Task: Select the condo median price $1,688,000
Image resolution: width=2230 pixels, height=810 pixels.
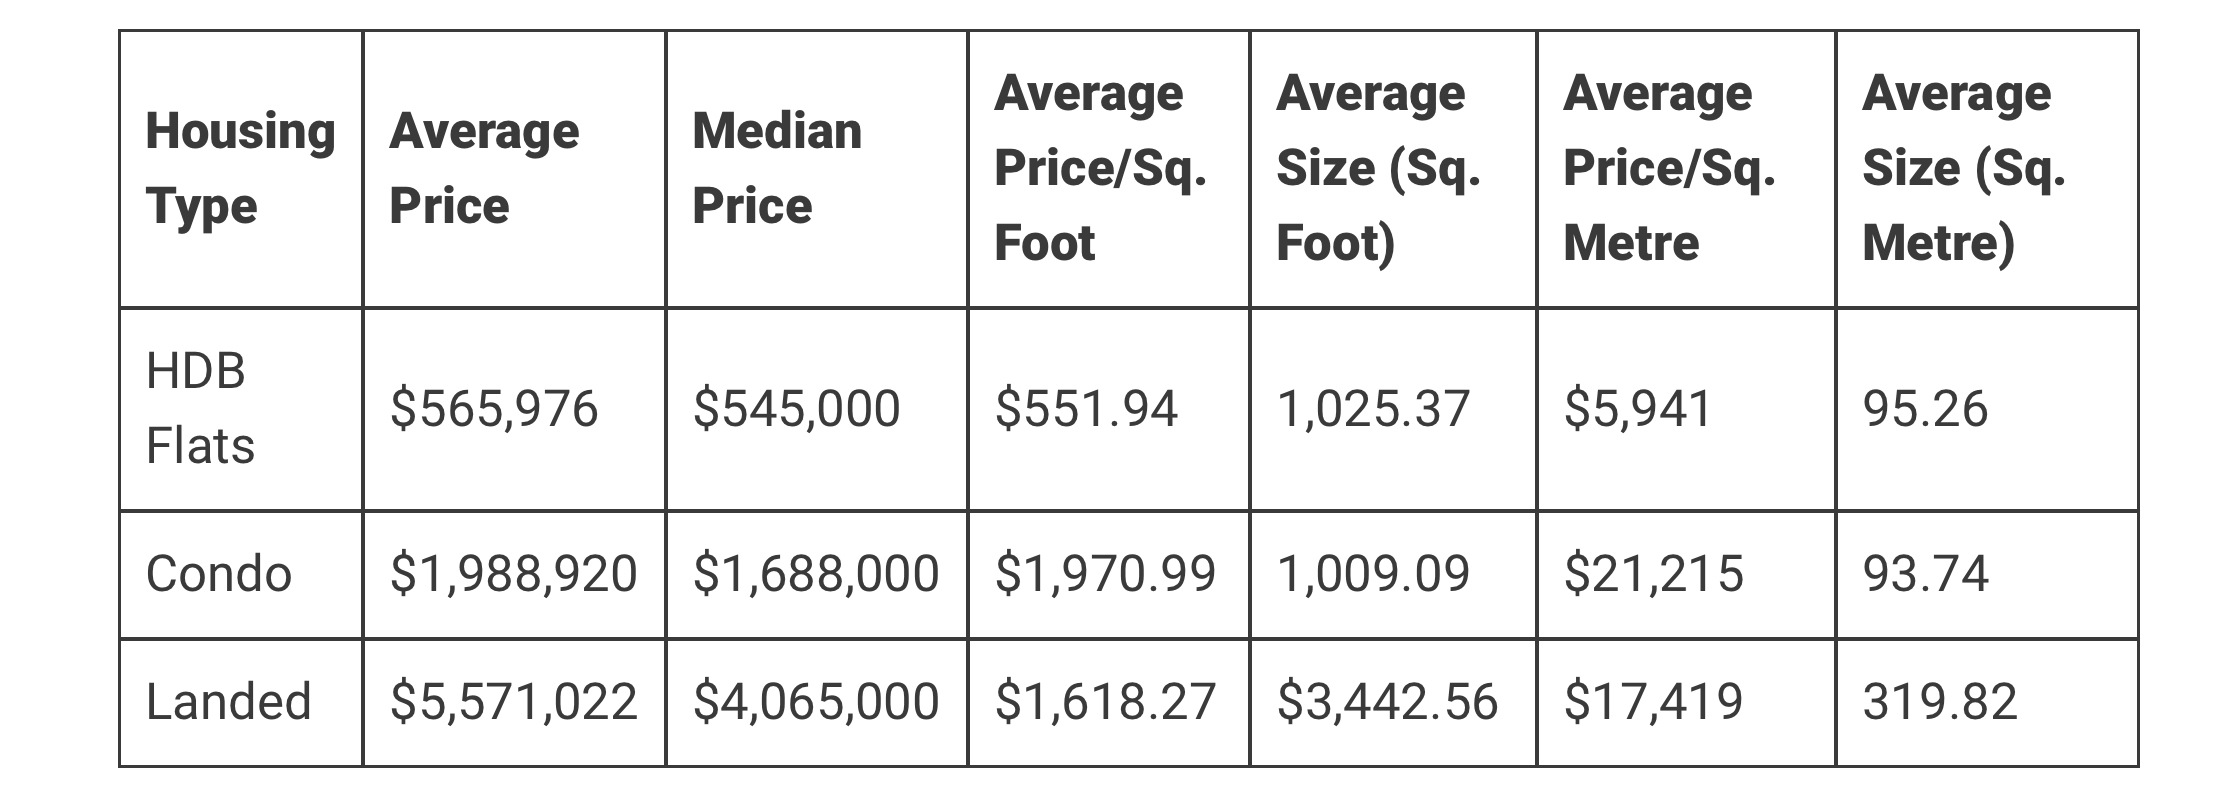Action: 816,574
